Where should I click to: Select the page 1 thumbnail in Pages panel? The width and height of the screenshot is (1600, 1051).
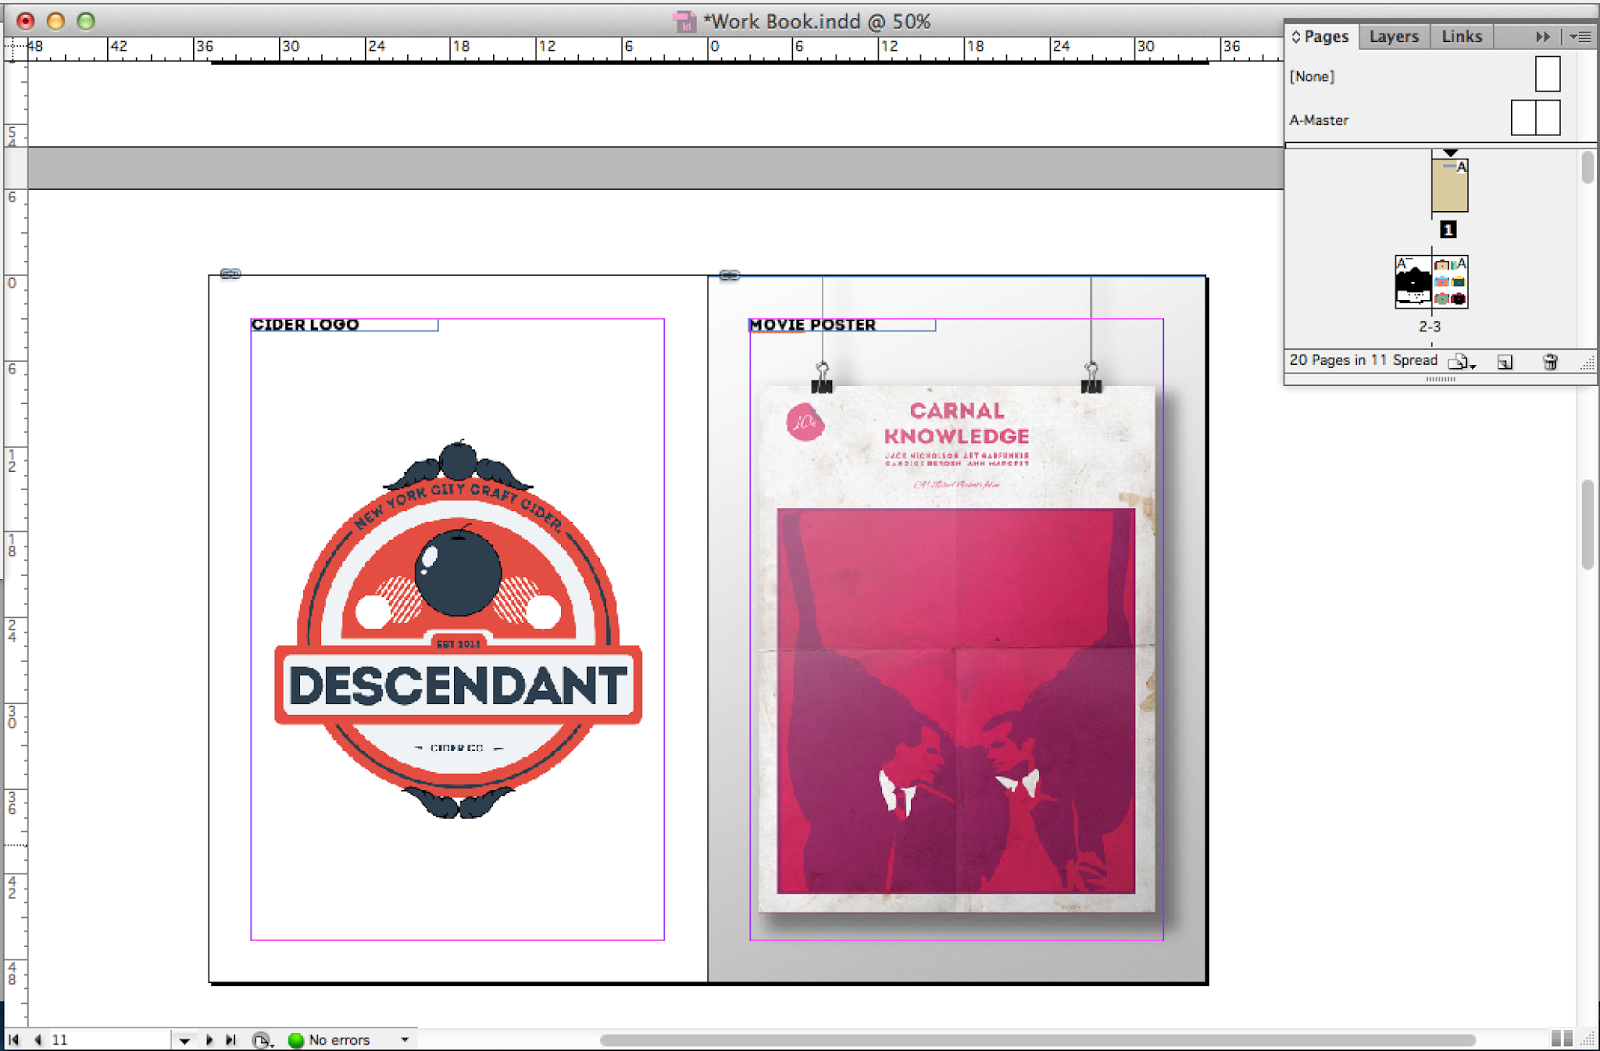pyautogui.click(x=1450, y=185)
